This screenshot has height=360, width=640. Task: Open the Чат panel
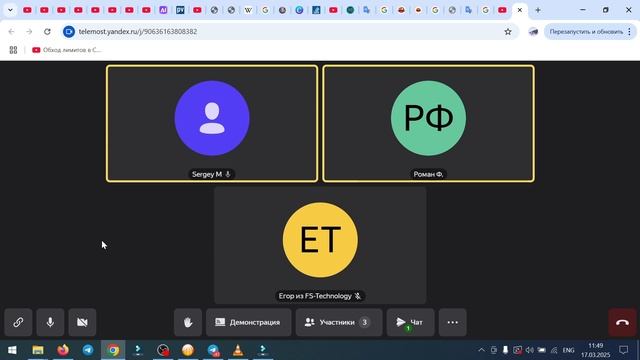(x=410, y=322)
